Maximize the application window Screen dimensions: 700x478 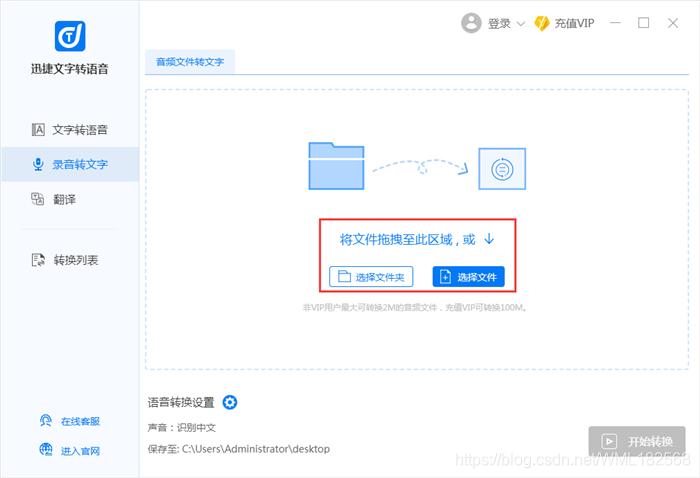pyautogui.click(x=643, y=23)
